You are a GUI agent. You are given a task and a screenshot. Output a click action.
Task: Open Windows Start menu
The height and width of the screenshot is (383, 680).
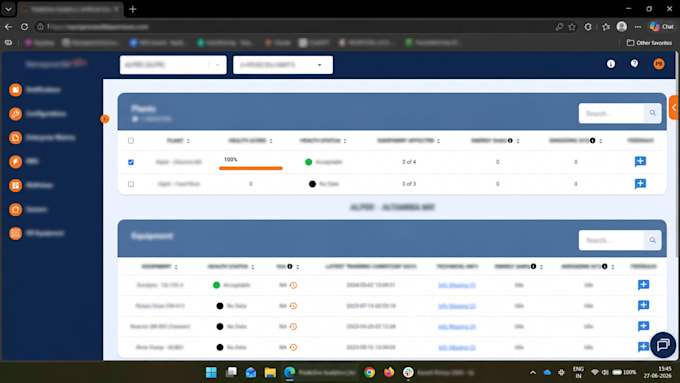pyautogui.click(x=211, y=372)
